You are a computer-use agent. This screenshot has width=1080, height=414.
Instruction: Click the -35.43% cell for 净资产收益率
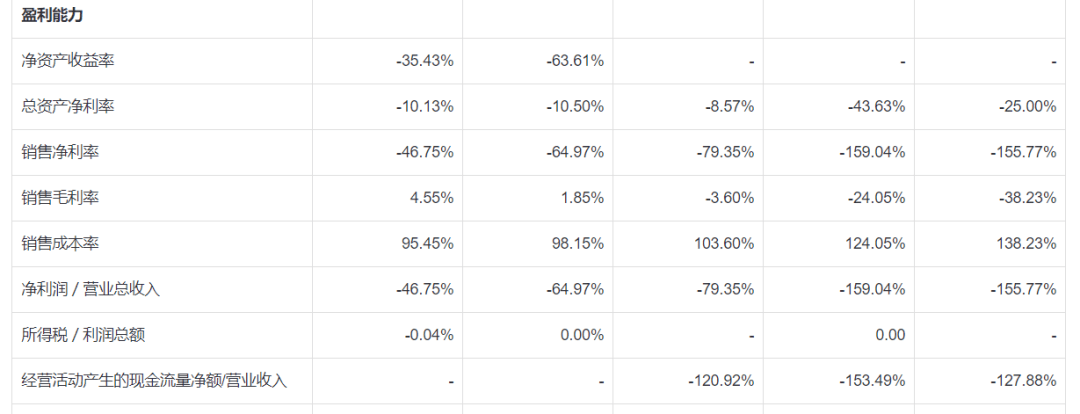pos(425,61)
